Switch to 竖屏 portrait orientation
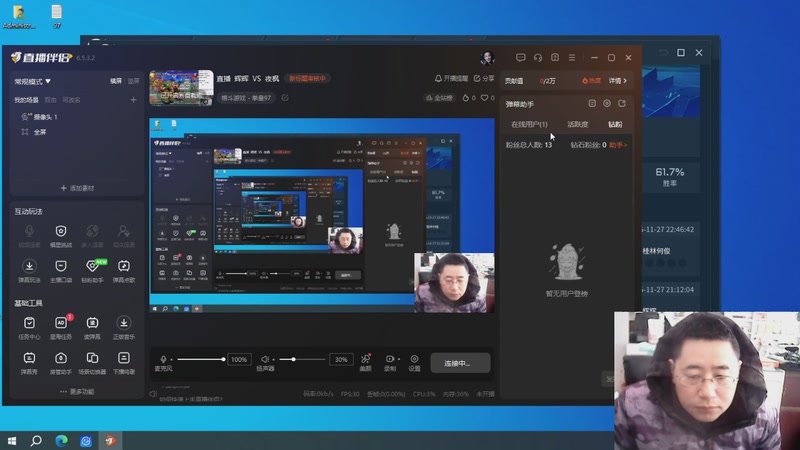This screenshot has height=450, width=800. [x=133, y=81]
